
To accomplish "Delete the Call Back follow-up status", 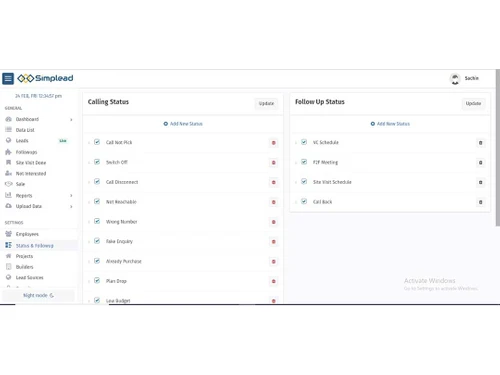I will point(481,202).
